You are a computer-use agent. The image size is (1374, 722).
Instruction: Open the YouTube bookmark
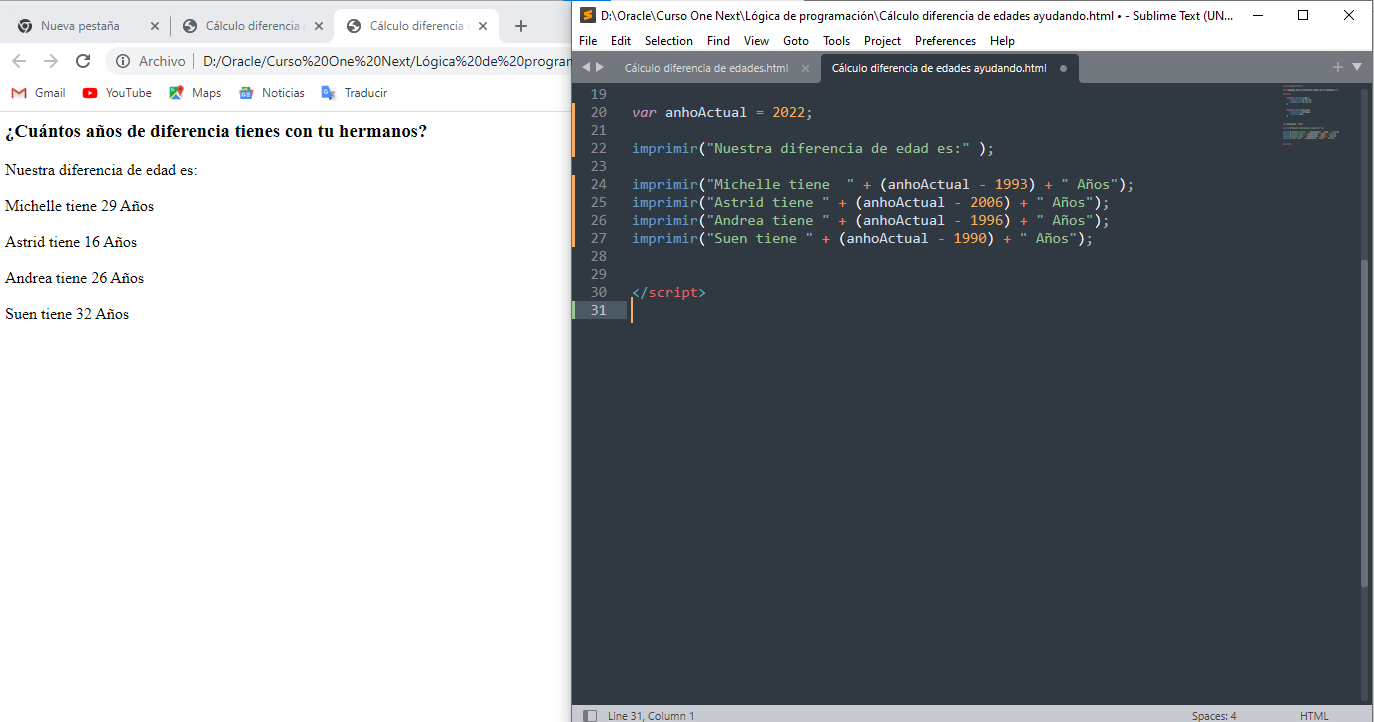point(117,93)
